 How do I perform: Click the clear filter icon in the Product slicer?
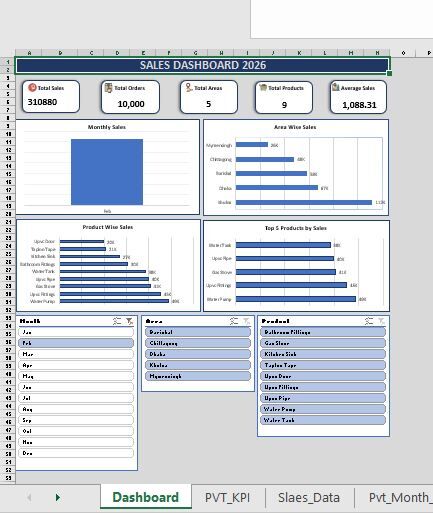pyautogui.click(x=381, y=321)
